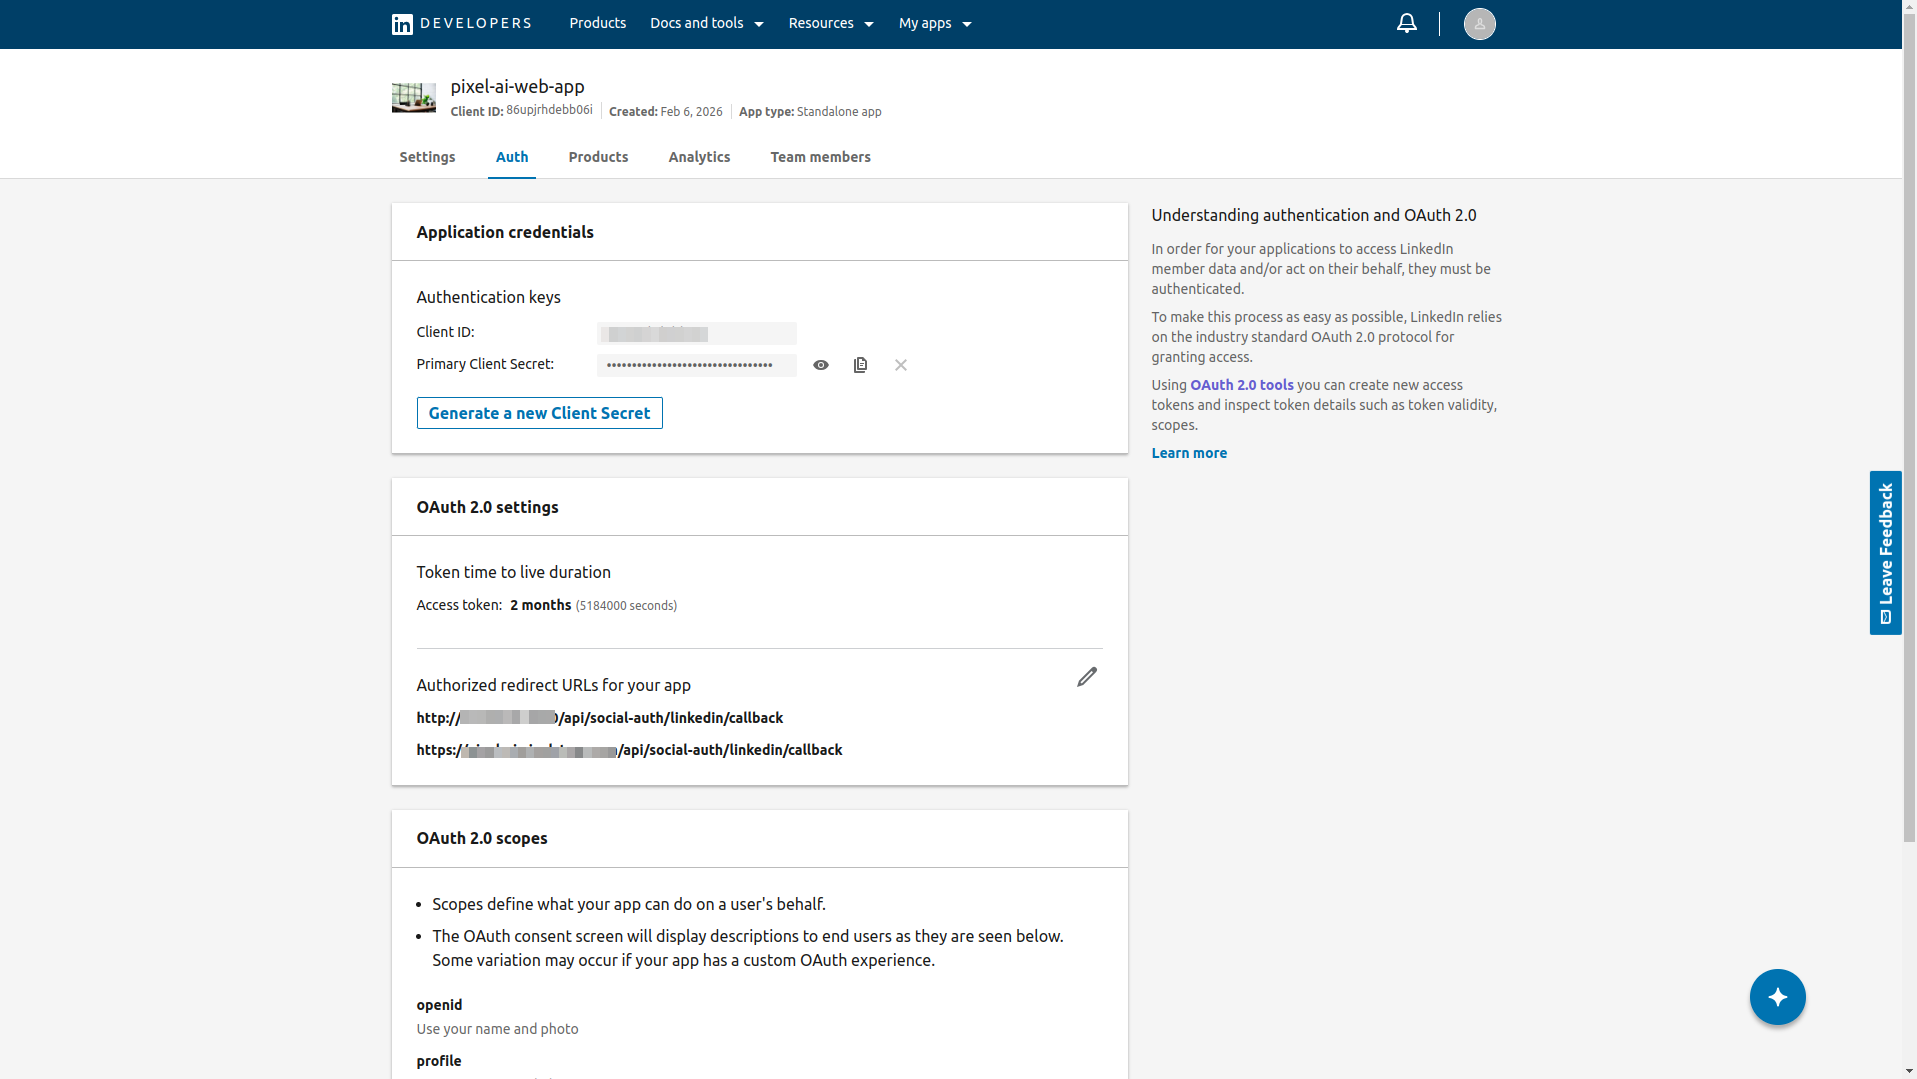Viewport: 1917px width, 1079px height.
Task: Open the notifications bell
Action: 1406,23
